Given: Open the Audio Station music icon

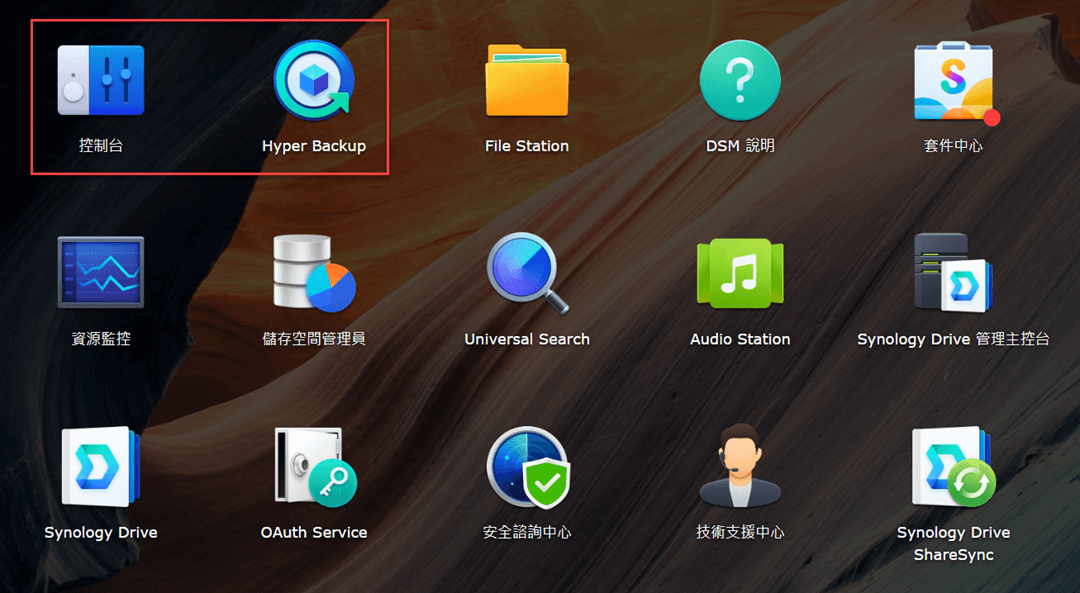Looking at the screenshot, I should pyautogui.click(x=740, y=273).
